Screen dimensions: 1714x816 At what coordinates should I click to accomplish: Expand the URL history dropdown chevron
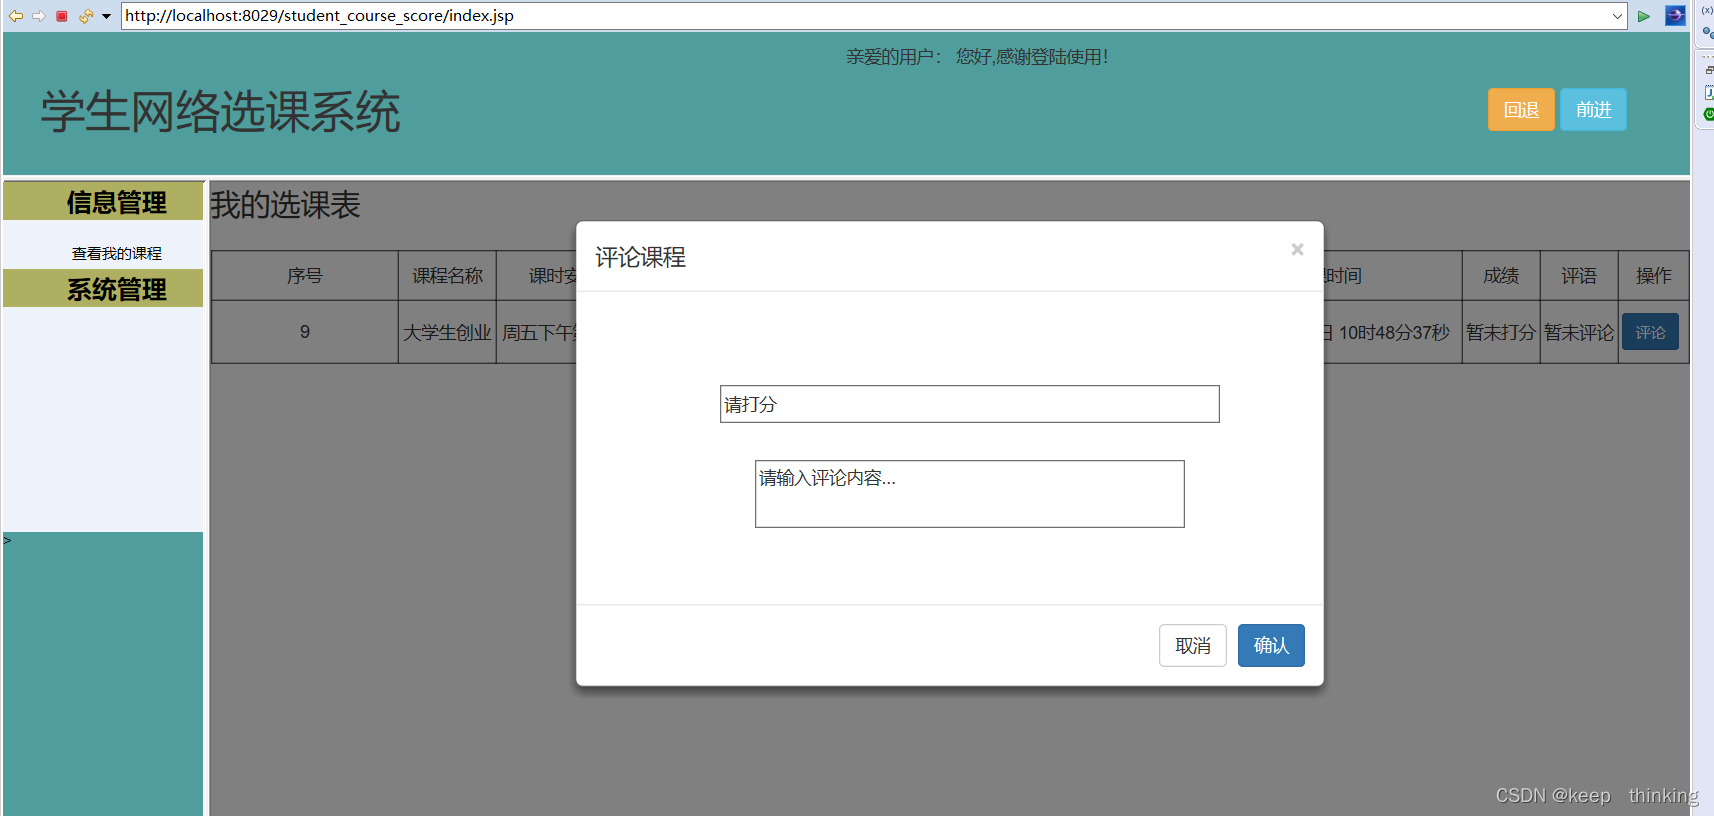tap(1617, 16)
